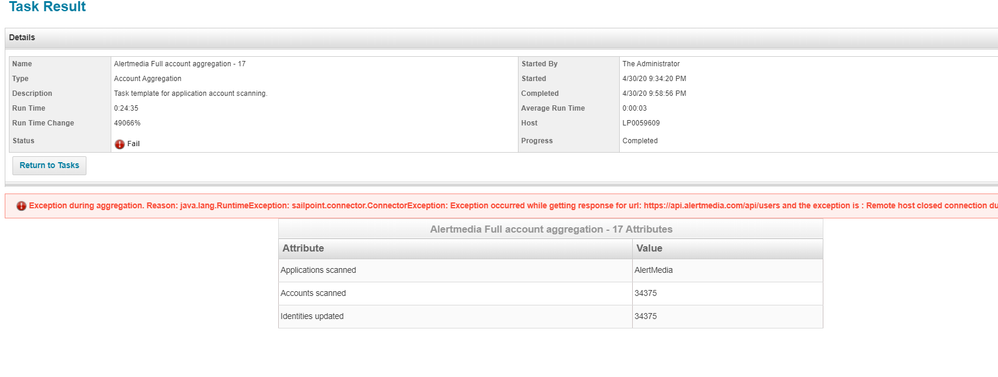Click the Return to Tasks button

(50, 166)
